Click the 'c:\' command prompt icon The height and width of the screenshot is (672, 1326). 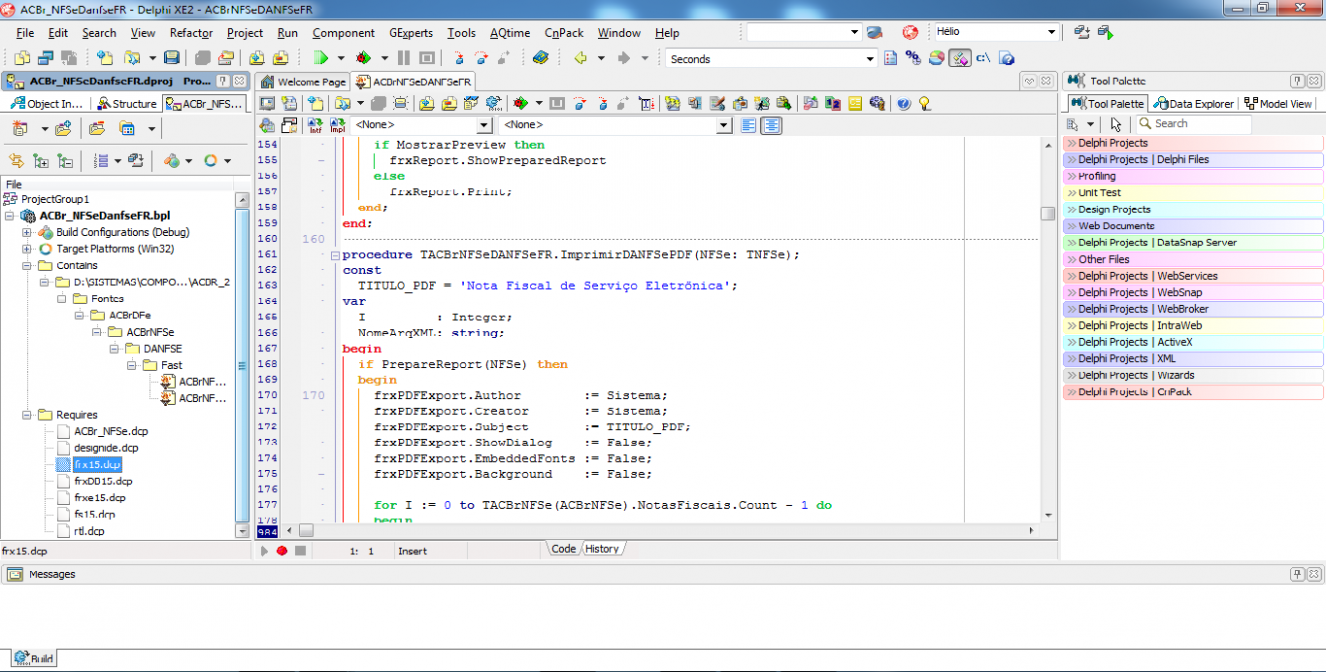coord(983,58)
